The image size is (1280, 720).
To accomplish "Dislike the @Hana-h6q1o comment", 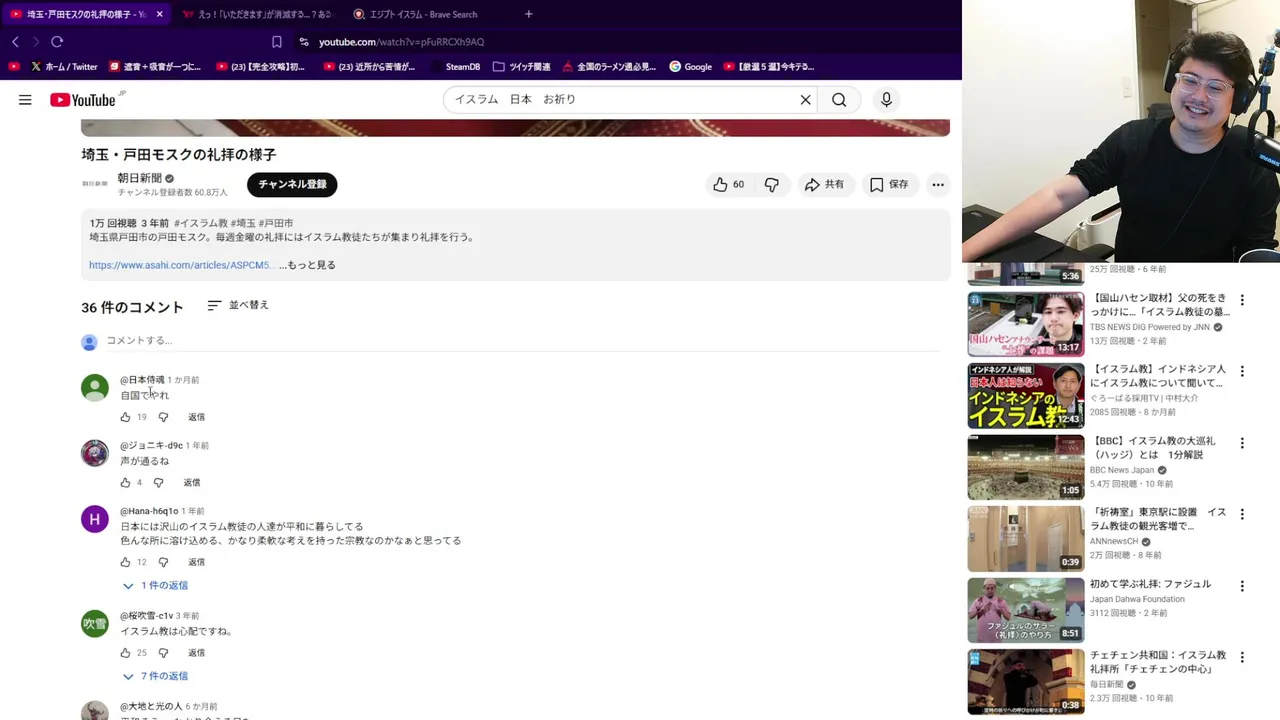I will (x=163, y=562).
